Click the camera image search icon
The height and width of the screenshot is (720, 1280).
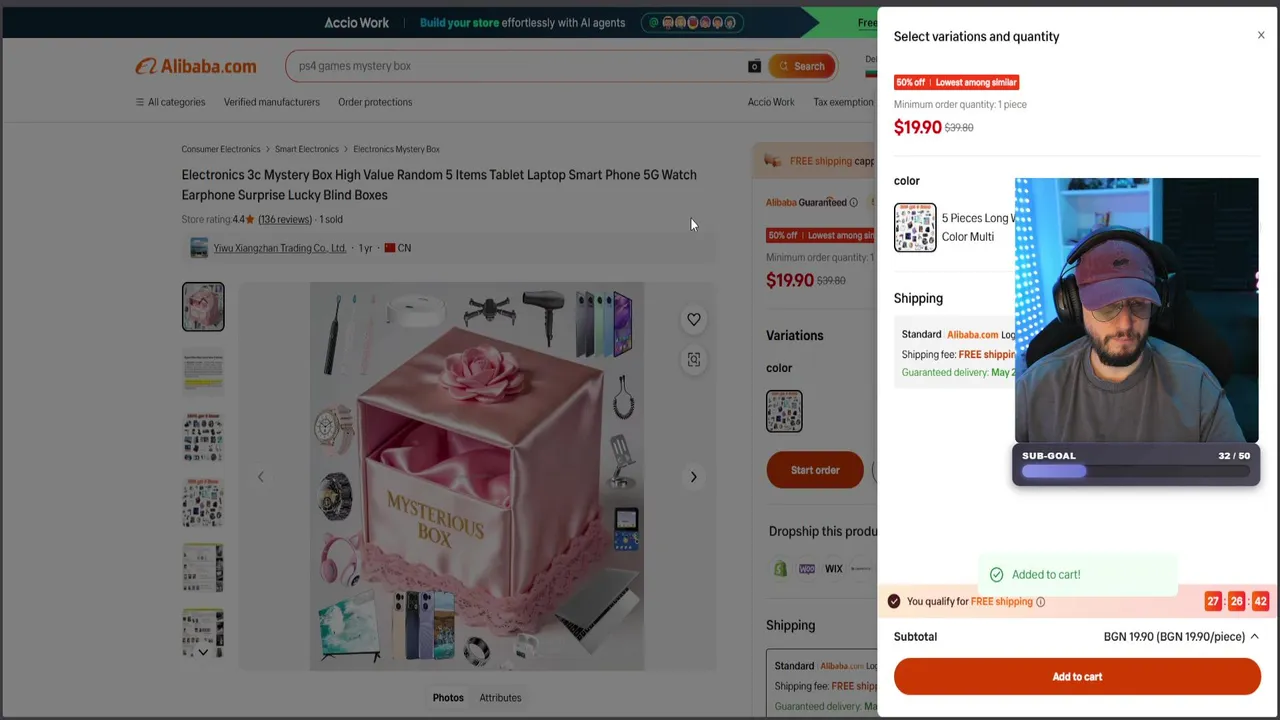click(754, 66)
